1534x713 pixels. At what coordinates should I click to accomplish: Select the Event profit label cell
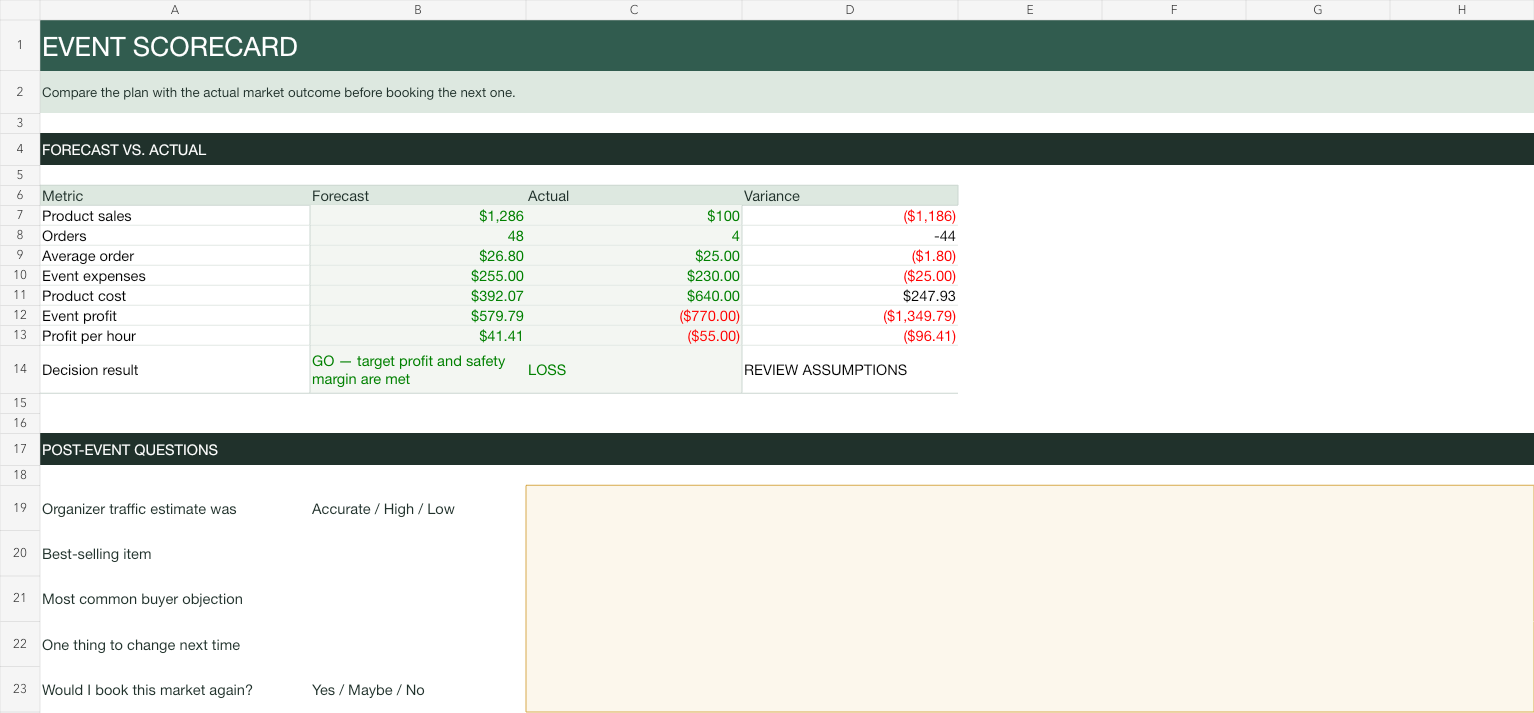coord(175,316)
